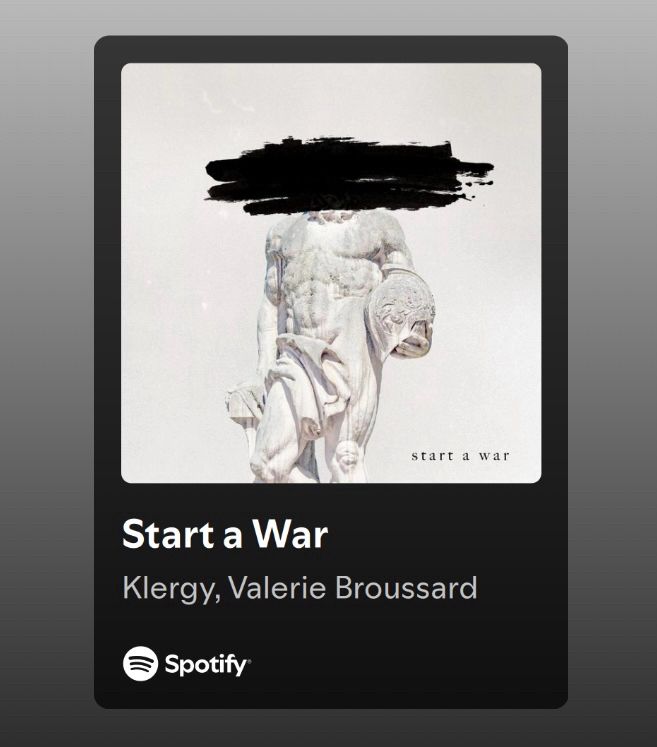Open the song title Start a War
Viewport: 657px width, 747px height.
(225, 534)
